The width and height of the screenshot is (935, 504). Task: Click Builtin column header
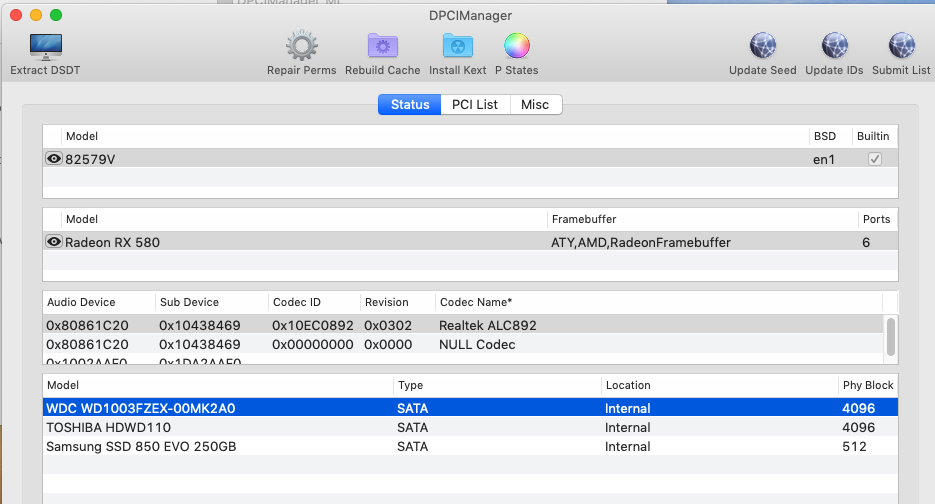873,136
